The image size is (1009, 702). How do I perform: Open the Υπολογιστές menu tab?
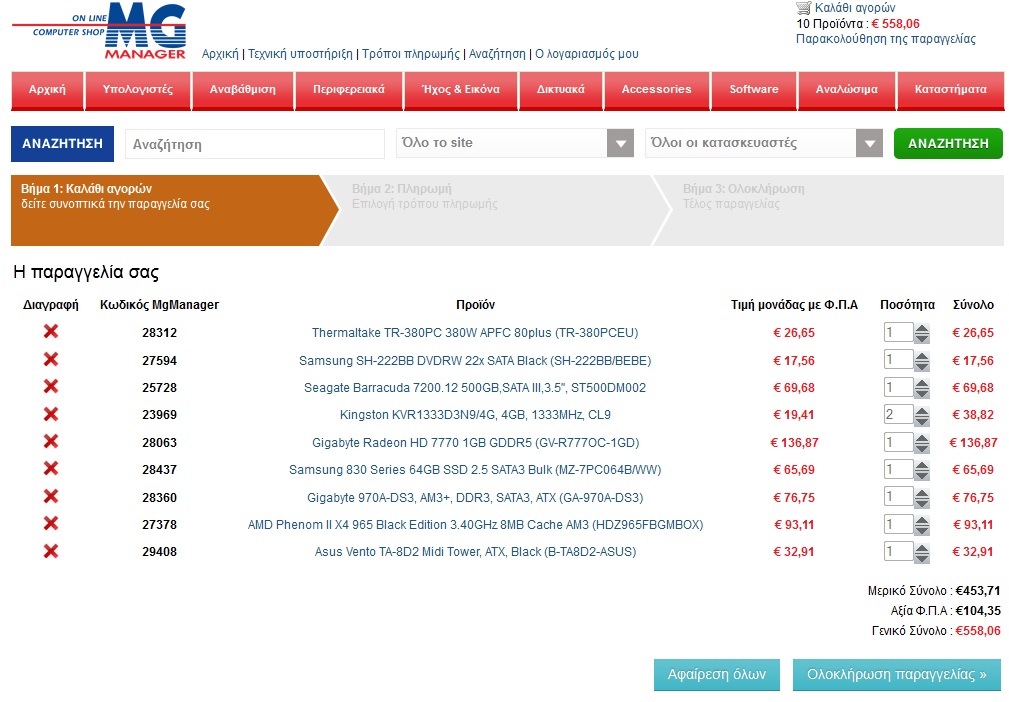(138, 90)
